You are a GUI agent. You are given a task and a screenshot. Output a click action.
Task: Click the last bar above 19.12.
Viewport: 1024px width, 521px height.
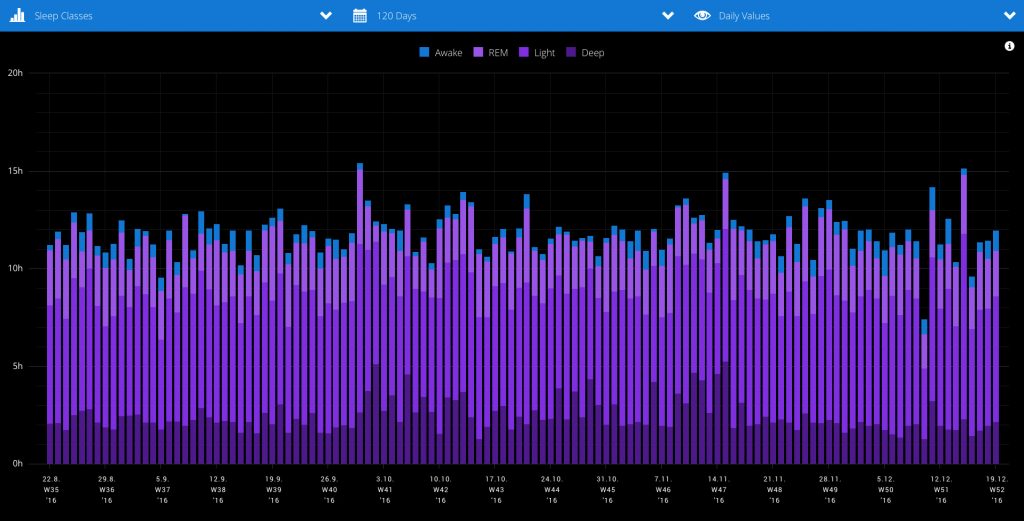pos(996,347)
